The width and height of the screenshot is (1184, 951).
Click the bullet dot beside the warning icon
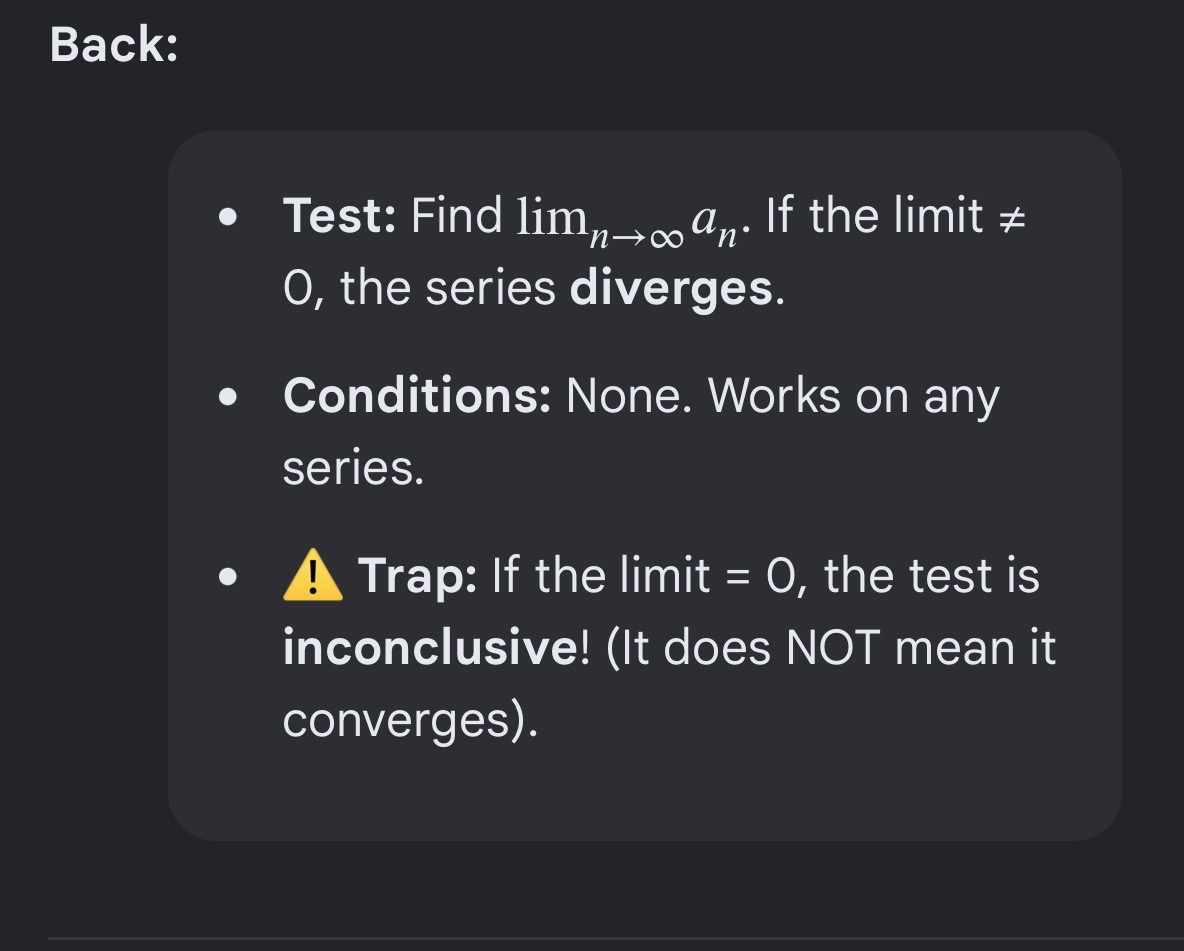(x=227, y=576)
